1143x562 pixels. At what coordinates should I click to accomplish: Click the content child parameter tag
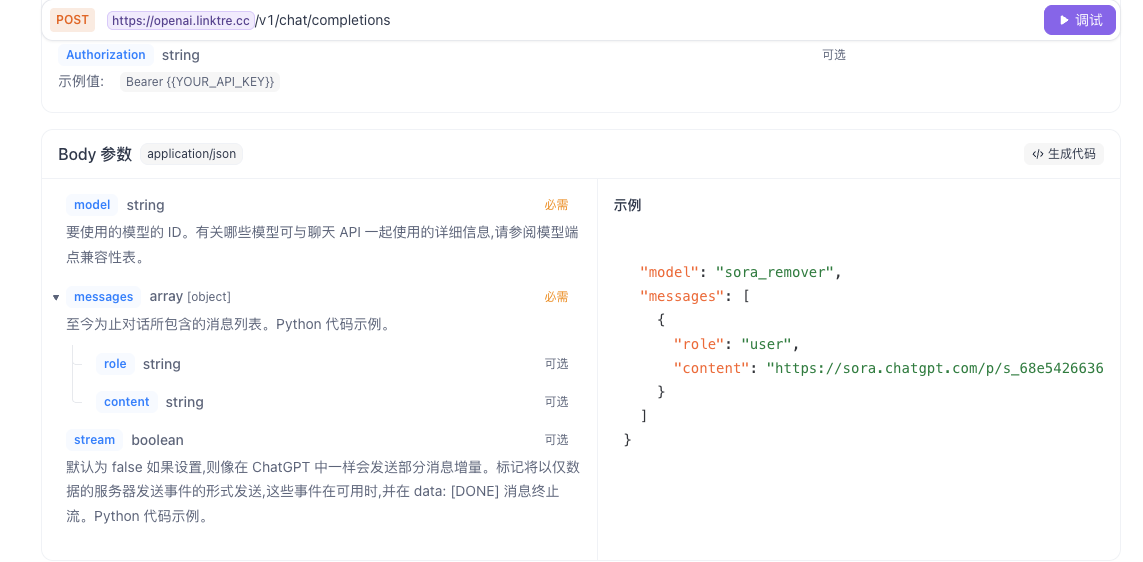pyautogui.click(x=127, y=402)
